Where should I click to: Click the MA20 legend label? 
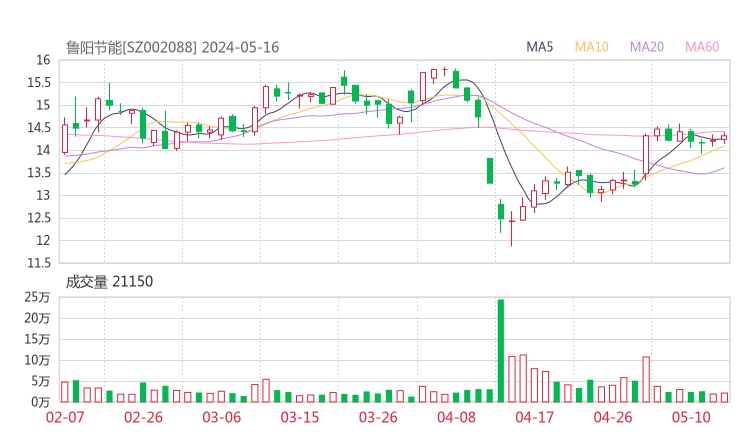tap(647, 47)
